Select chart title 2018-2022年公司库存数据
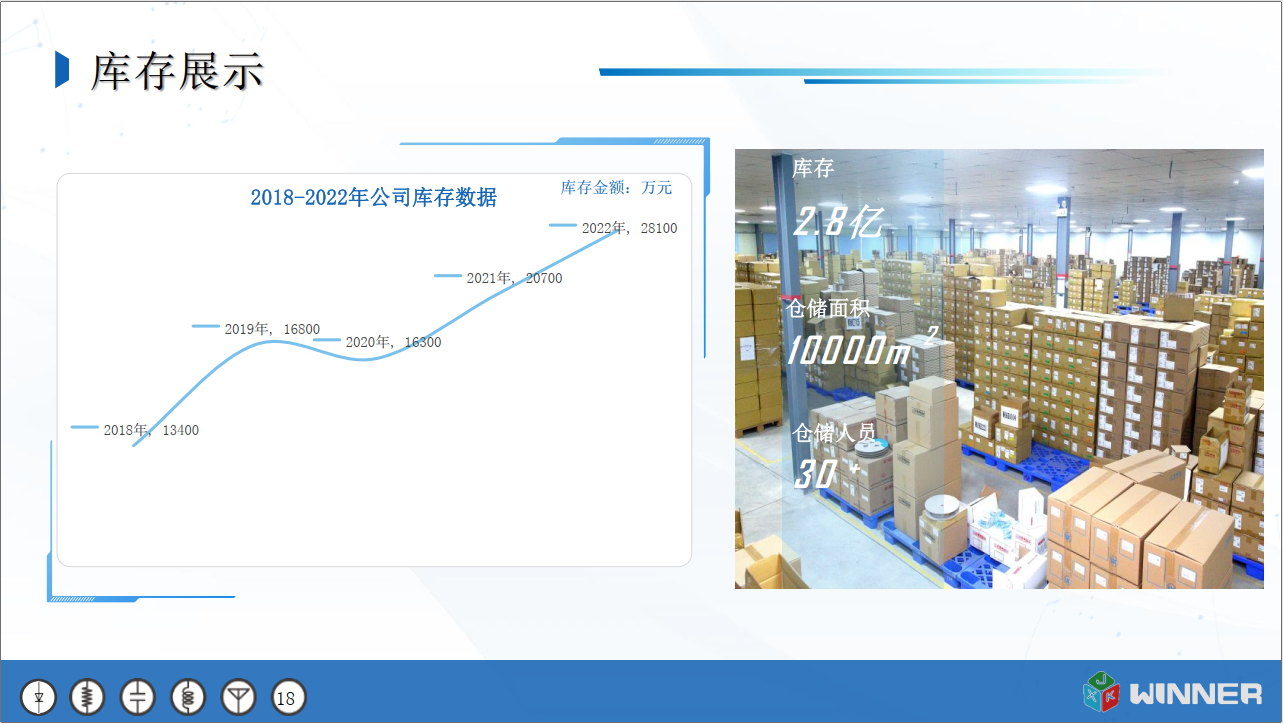Viewport: 1283px width, 723px height. (373, 197)
